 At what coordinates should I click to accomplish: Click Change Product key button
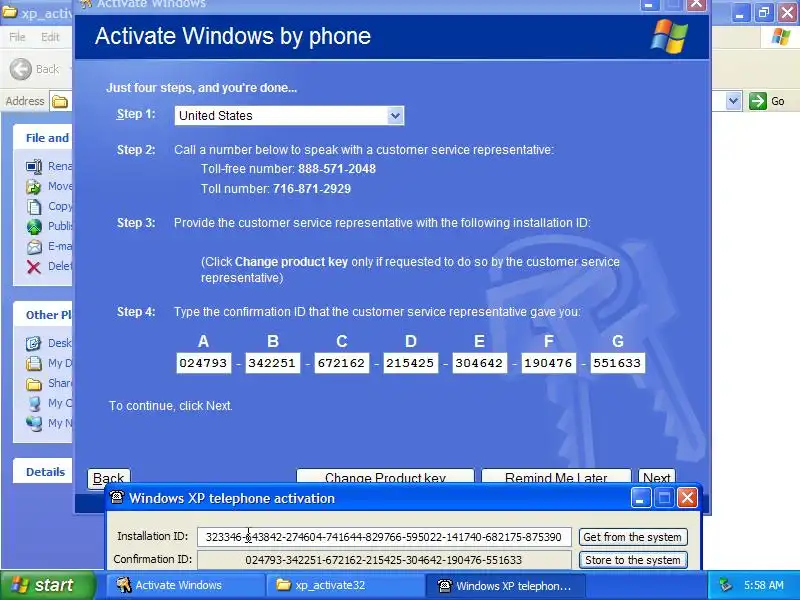coord(385,477)
